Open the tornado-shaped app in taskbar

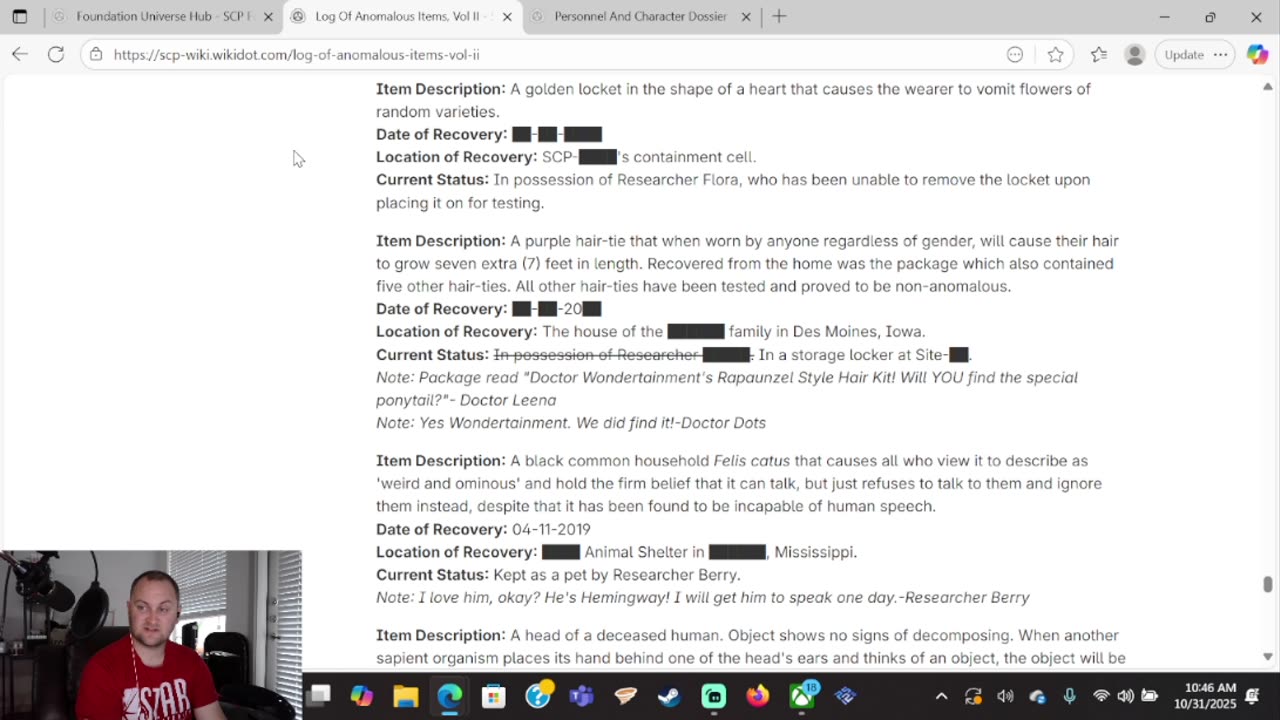point(625,695)
